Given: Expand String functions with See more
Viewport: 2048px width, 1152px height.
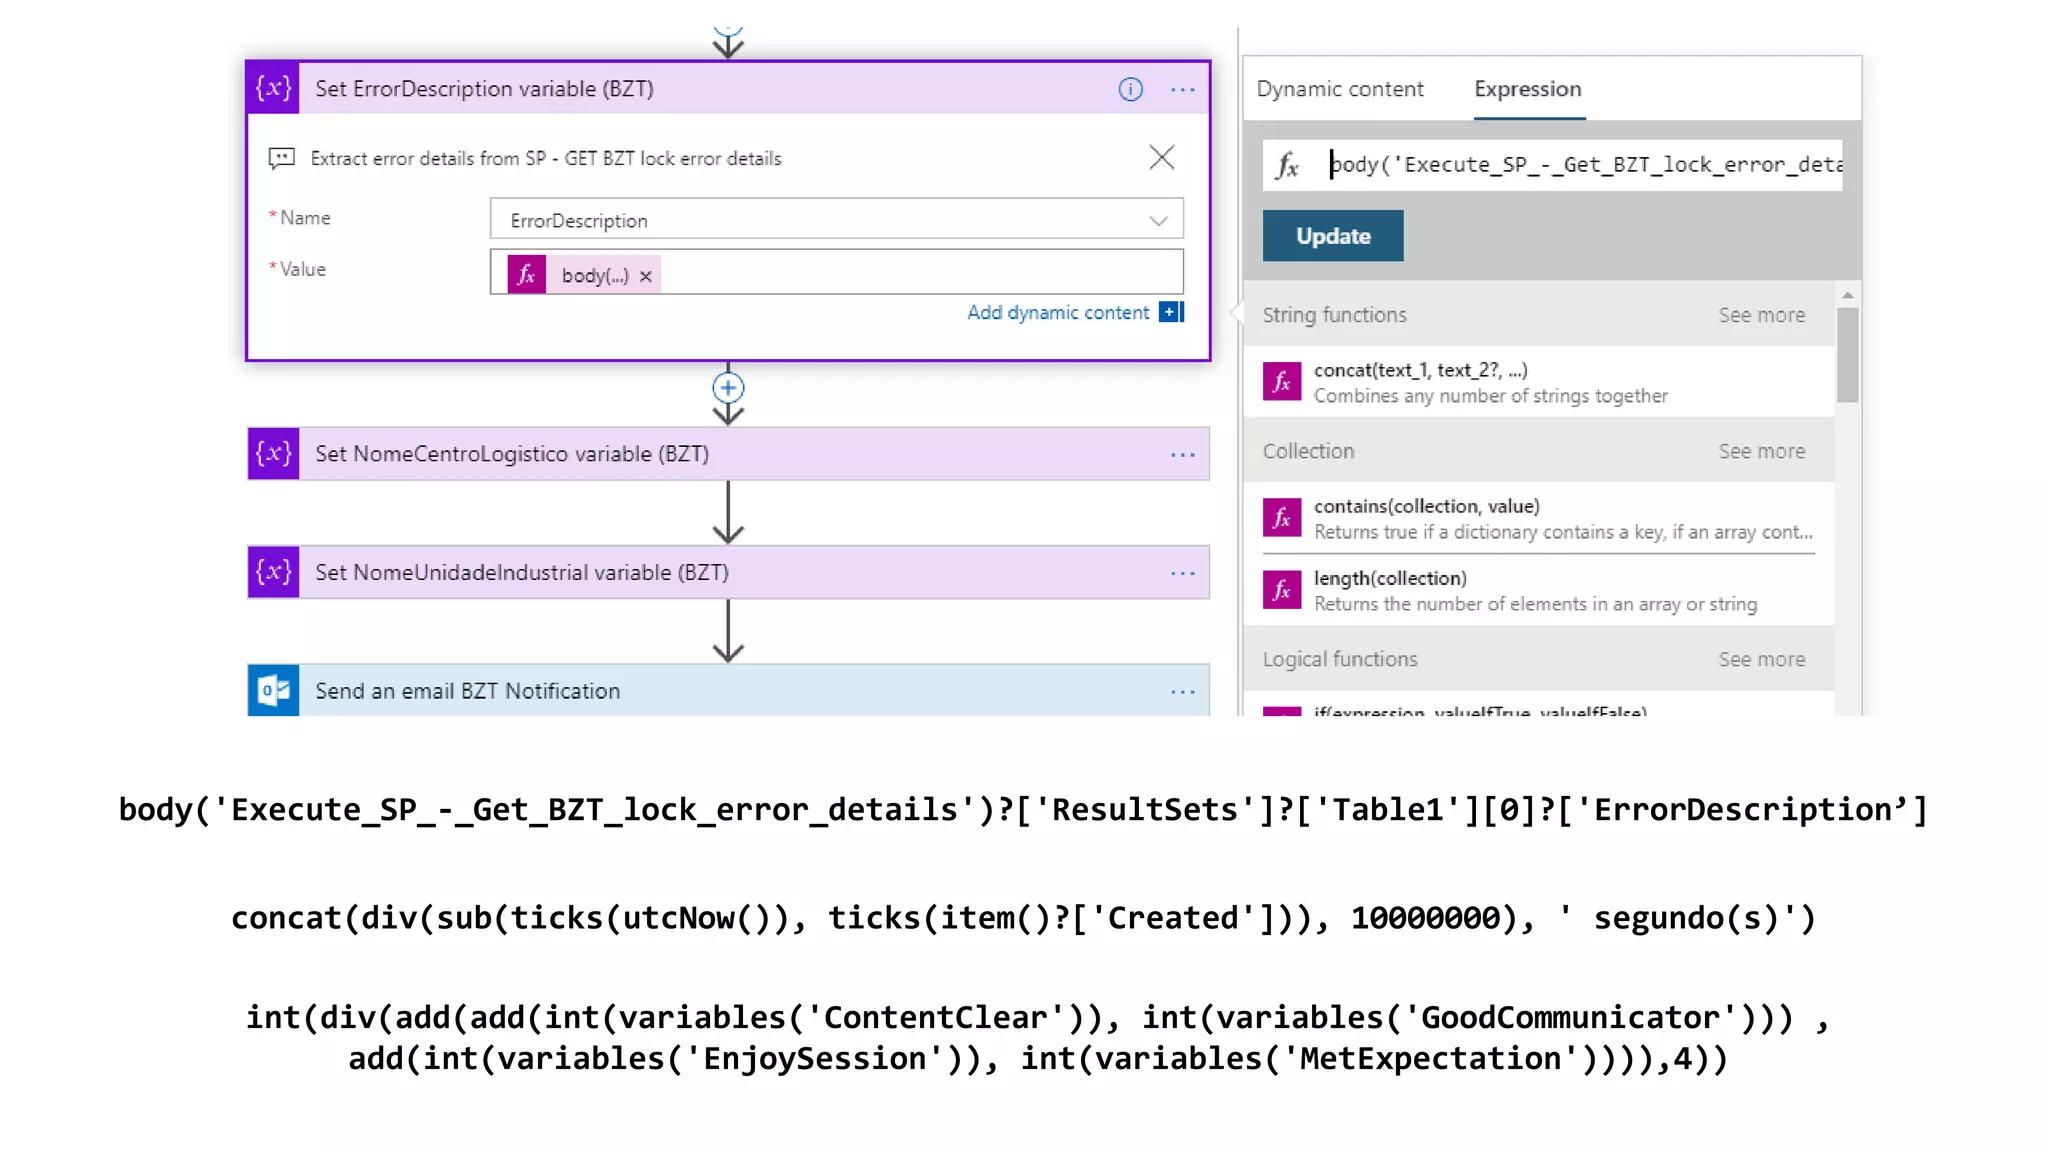Looking at the screenshot, I should coord(1761,315).
